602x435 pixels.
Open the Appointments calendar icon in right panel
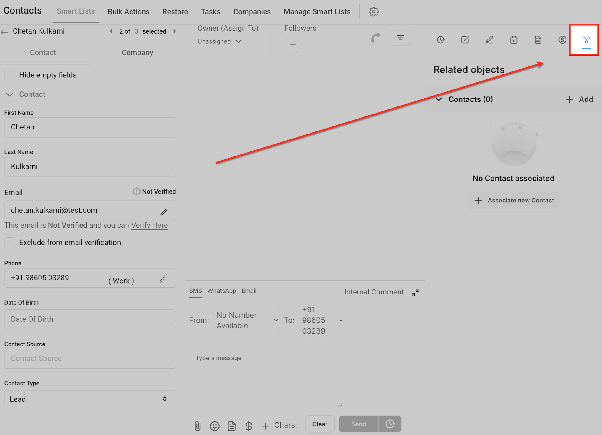(x=513, y=40)
